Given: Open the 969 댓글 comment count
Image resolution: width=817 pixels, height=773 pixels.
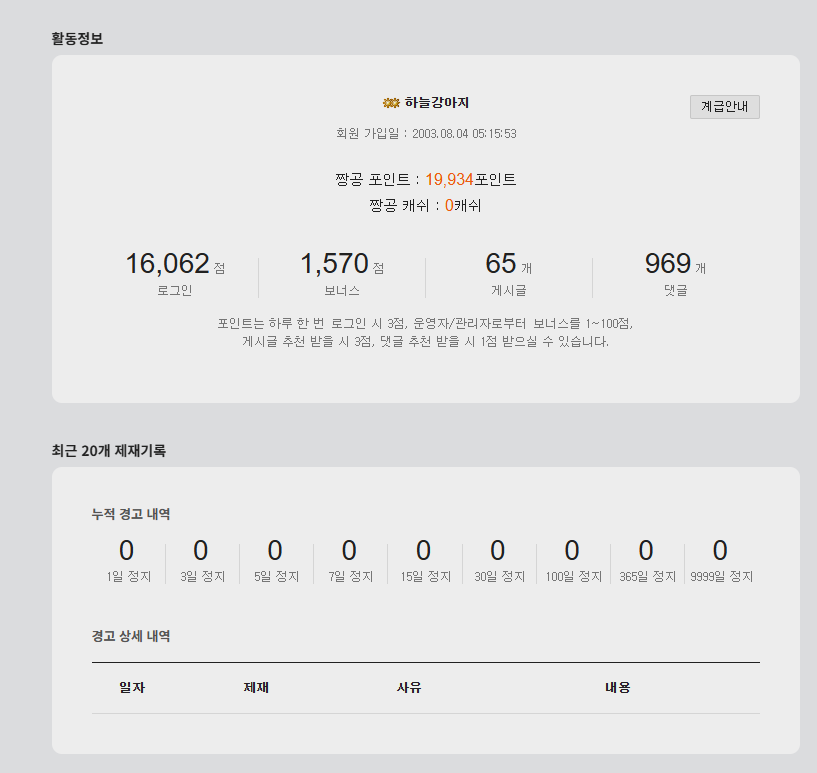Looking at the screenshot, I should [667, 264].
